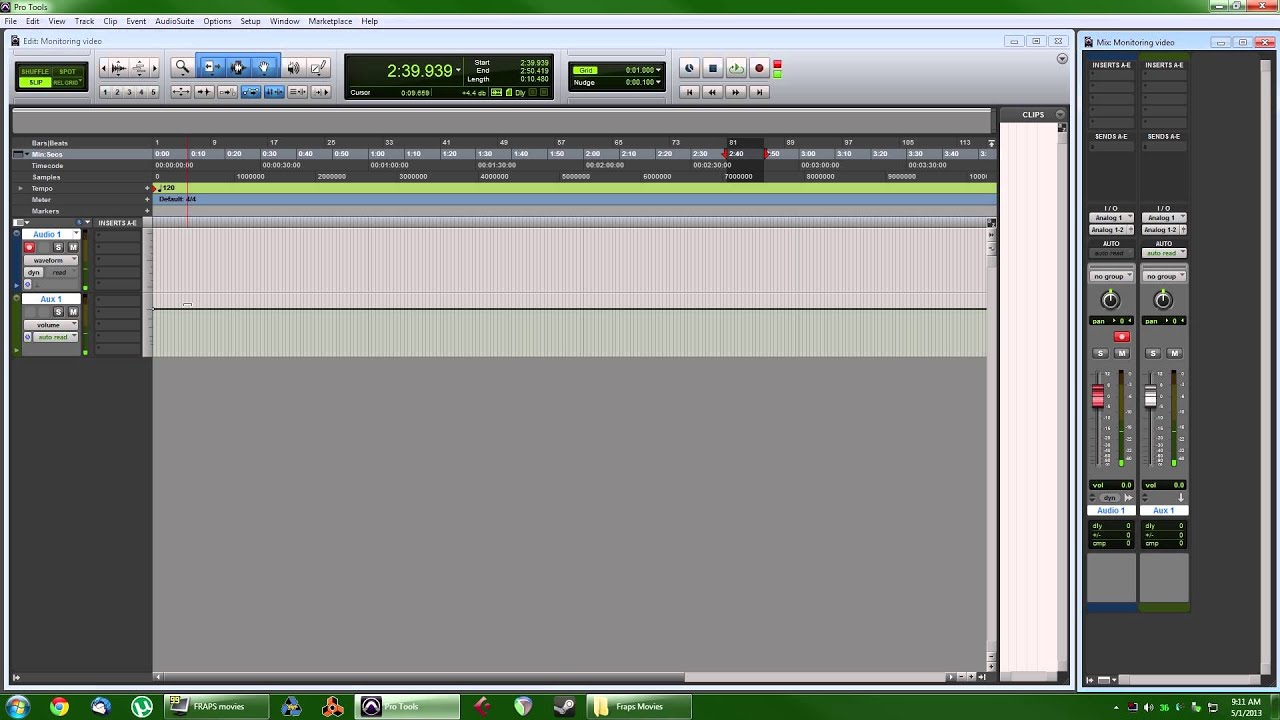Go to End in transport

point(759,92)
